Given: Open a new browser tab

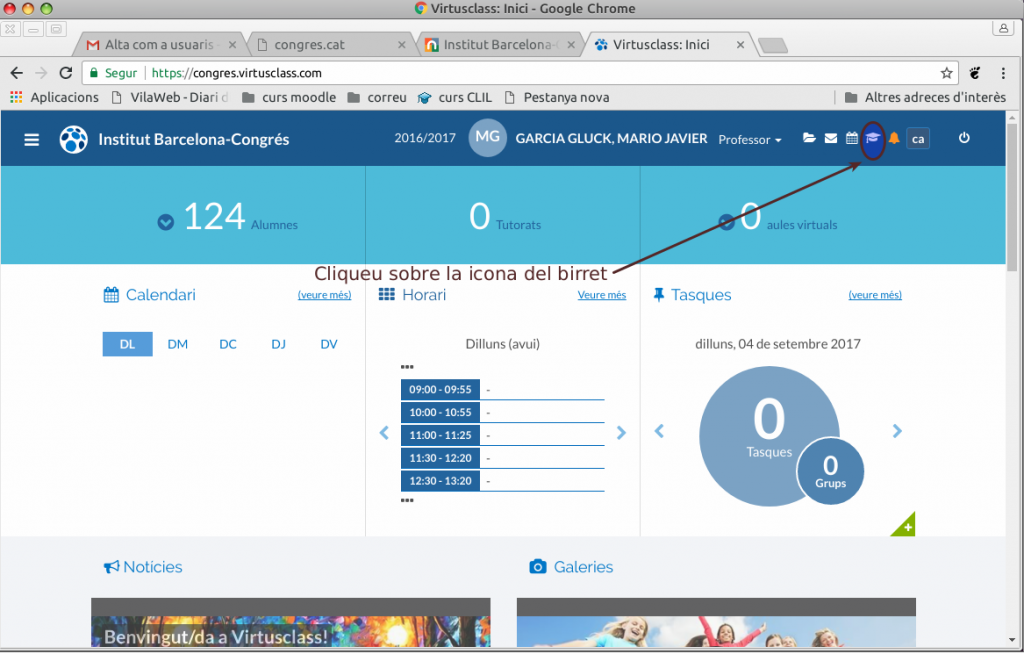Looking at the screenshot, I should (x=773, y=45).
